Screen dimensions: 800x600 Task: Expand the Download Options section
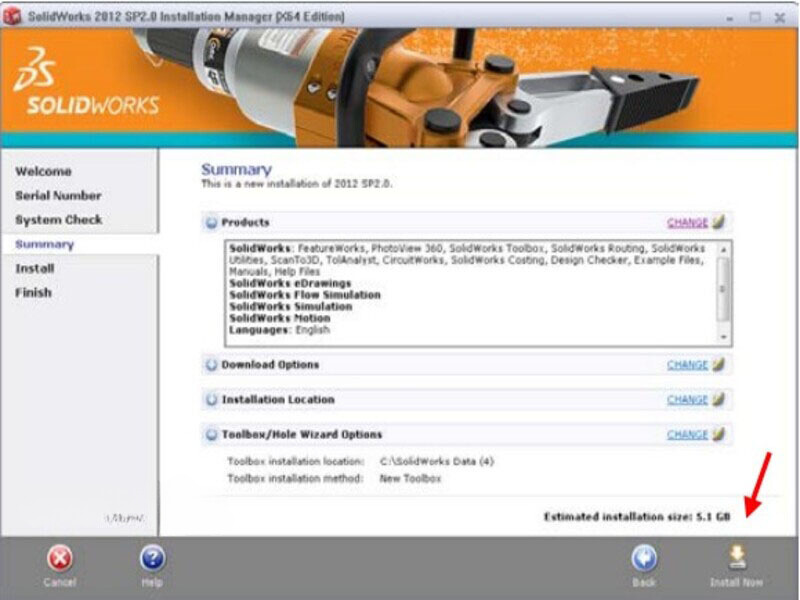coord(211,365)
